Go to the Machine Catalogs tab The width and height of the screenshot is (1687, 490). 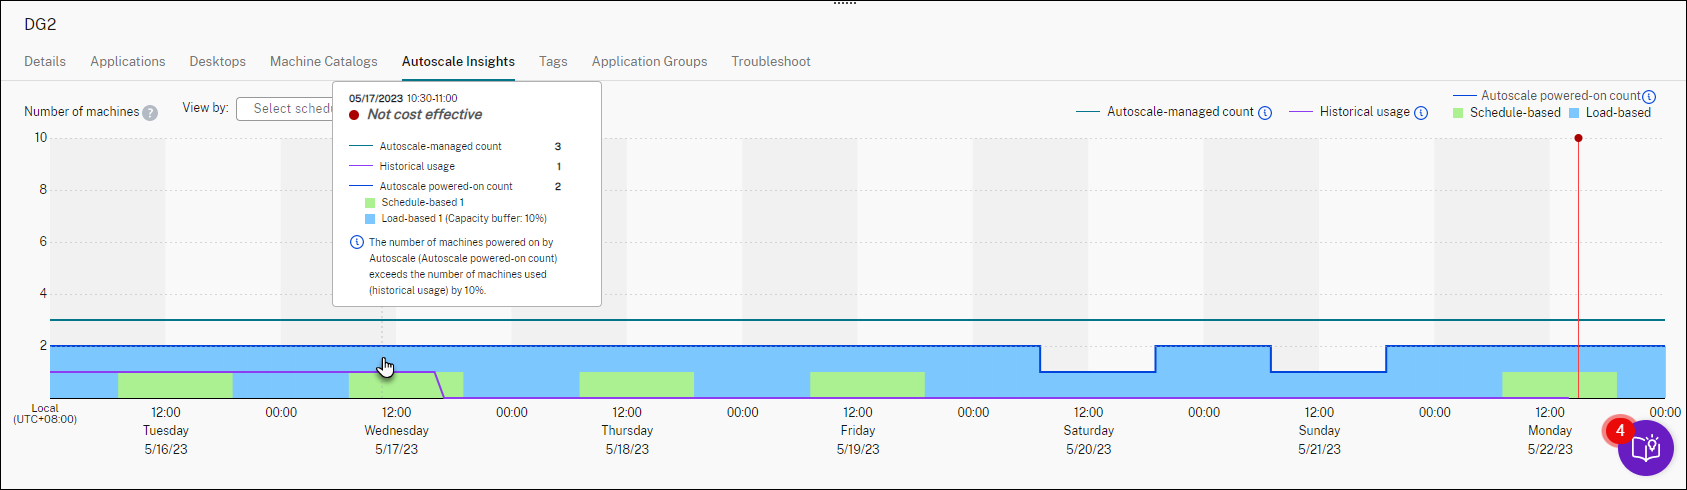(324, 62)
